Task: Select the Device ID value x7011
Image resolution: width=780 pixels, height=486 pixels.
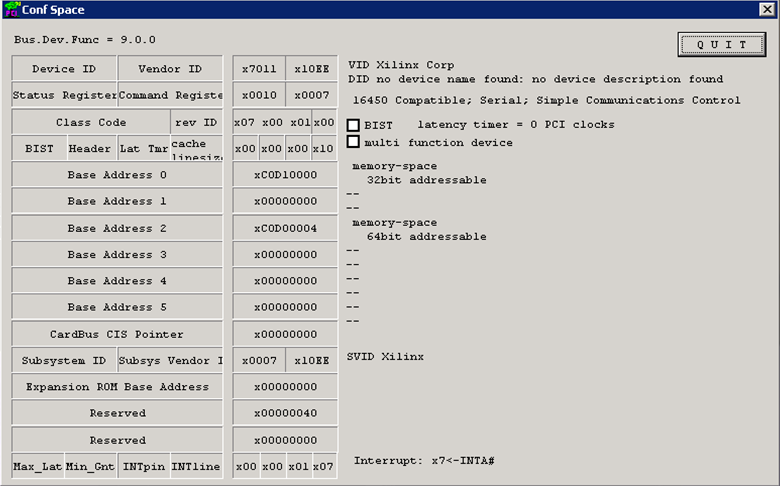Action: [x=259, y=69]
